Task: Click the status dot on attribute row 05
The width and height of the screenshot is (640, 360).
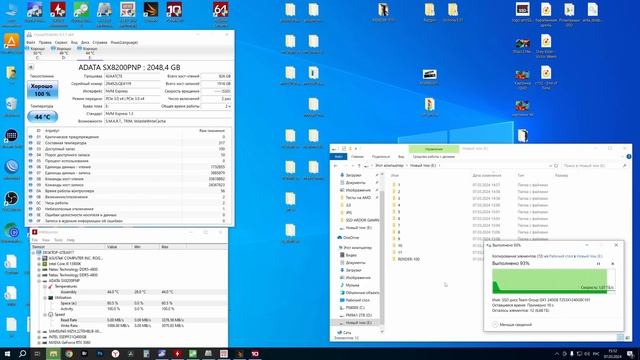Action: [31, 161]
